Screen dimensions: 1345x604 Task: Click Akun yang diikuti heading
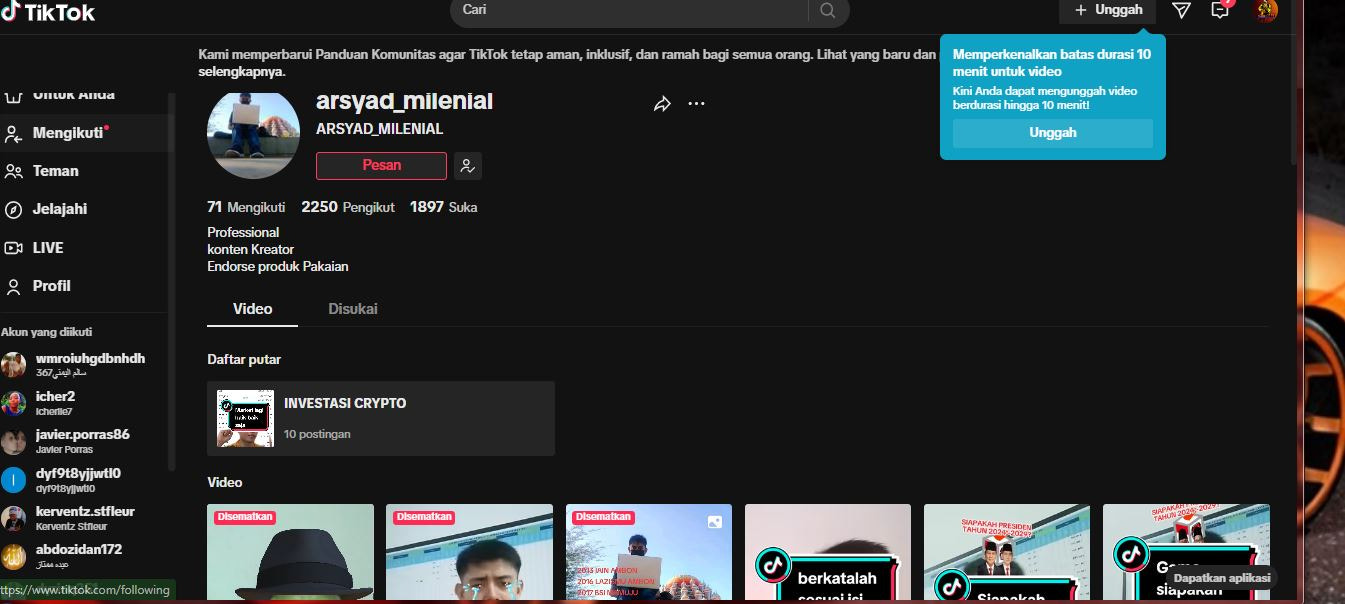[x=47, y=332]
